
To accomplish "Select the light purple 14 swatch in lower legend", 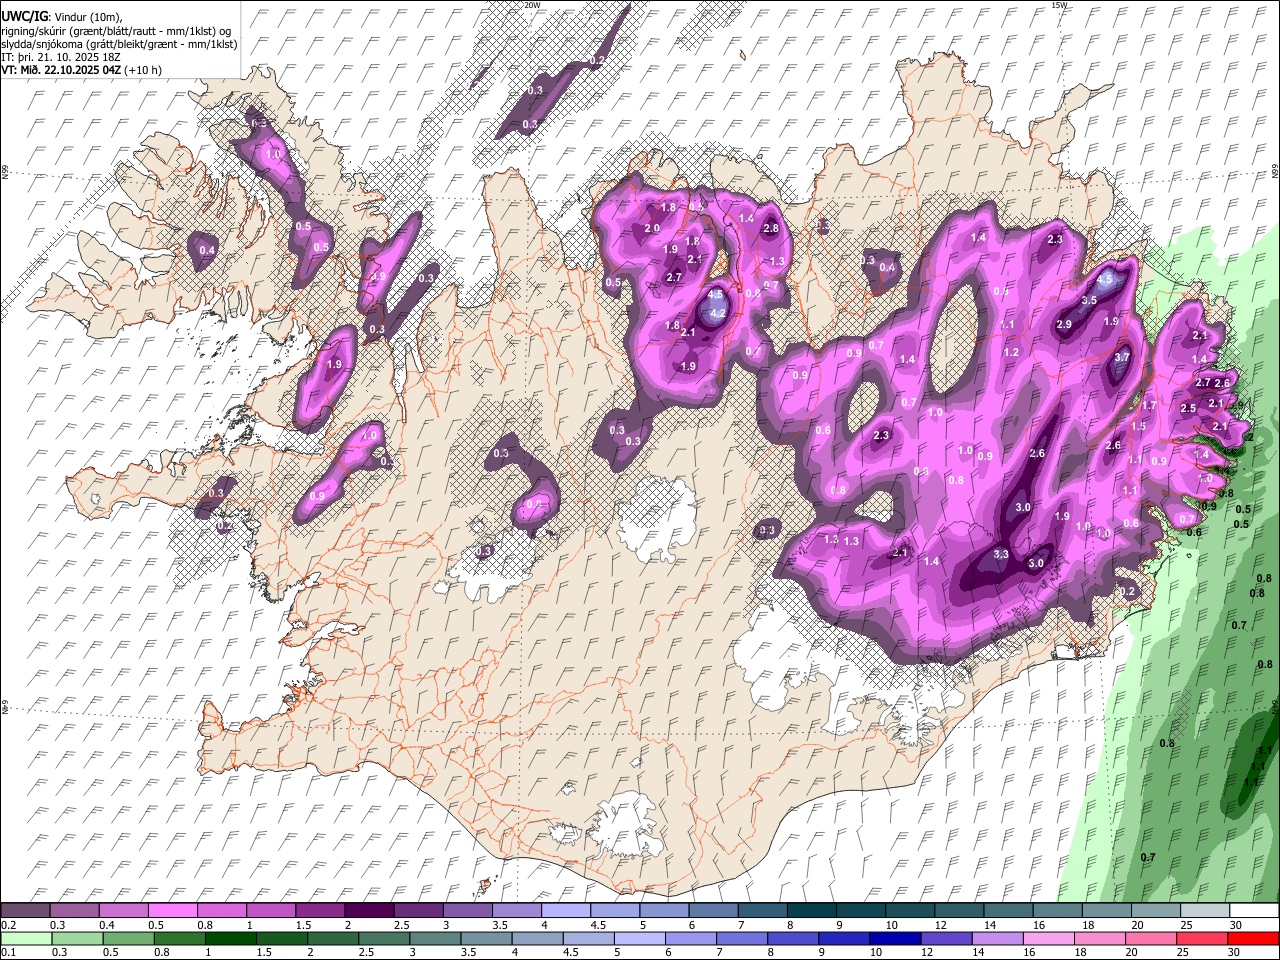I will [998, 939].
